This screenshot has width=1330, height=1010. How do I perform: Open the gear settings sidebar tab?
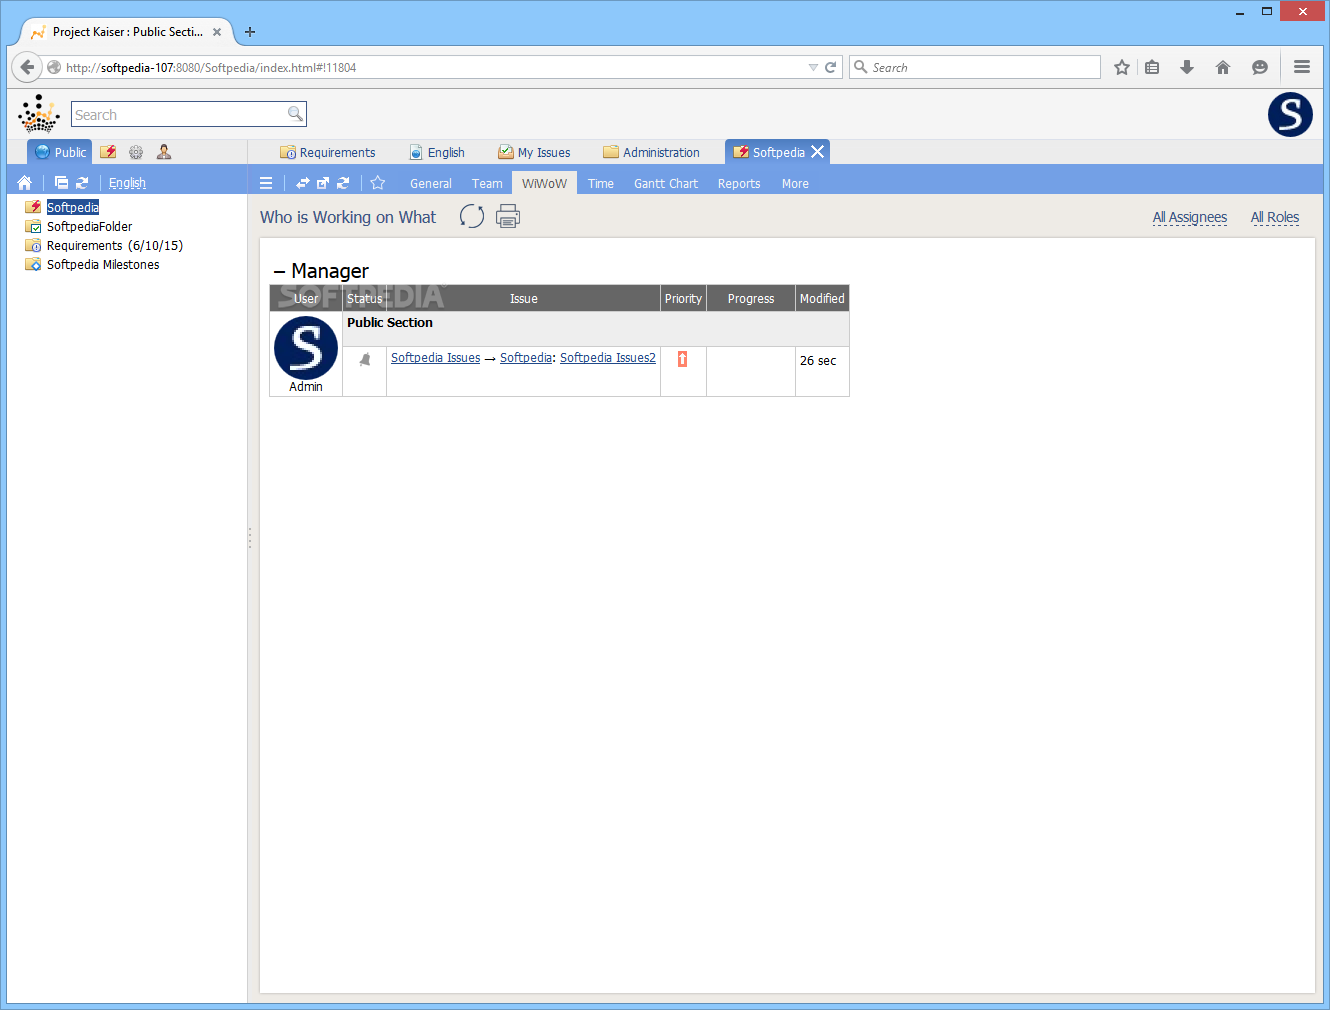136,152
